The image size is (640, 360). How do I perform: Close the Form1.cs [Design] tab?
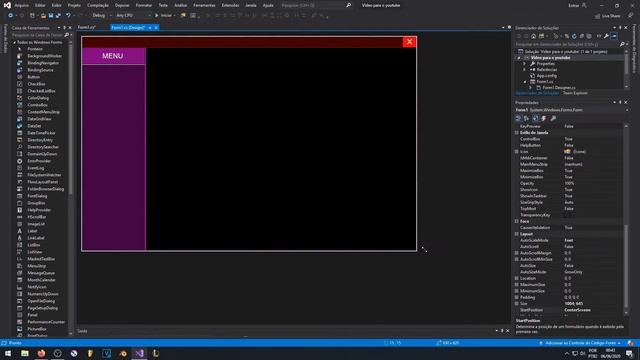[x=156, y=28]
